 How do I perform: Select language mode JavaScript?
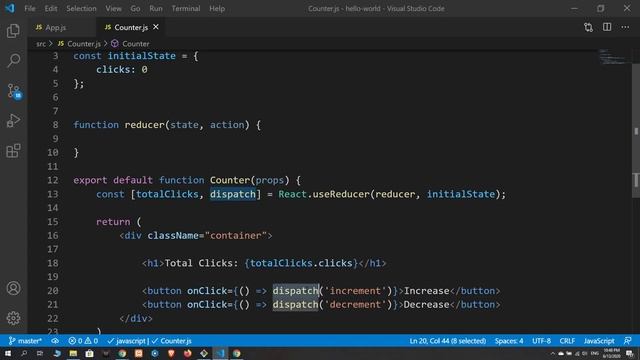[599, 341]
